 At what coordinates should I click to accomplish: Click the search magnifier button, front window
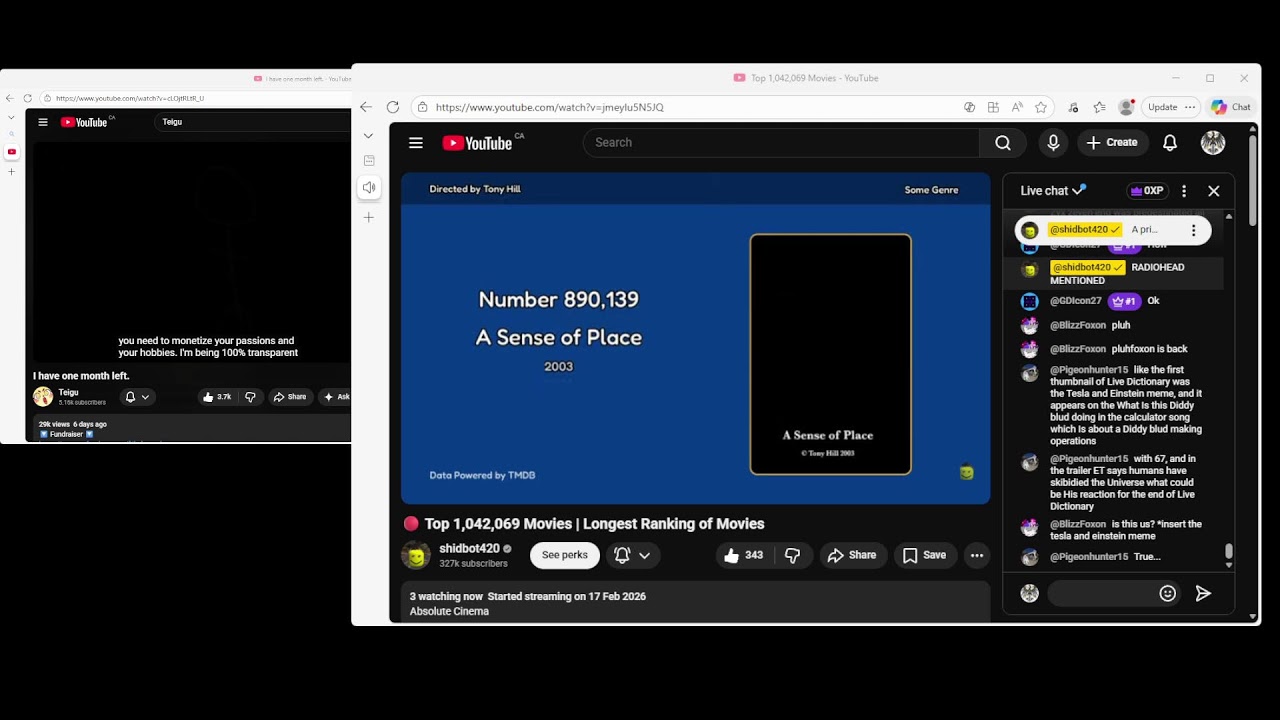pyautogui.click(x=1003, y=143)
